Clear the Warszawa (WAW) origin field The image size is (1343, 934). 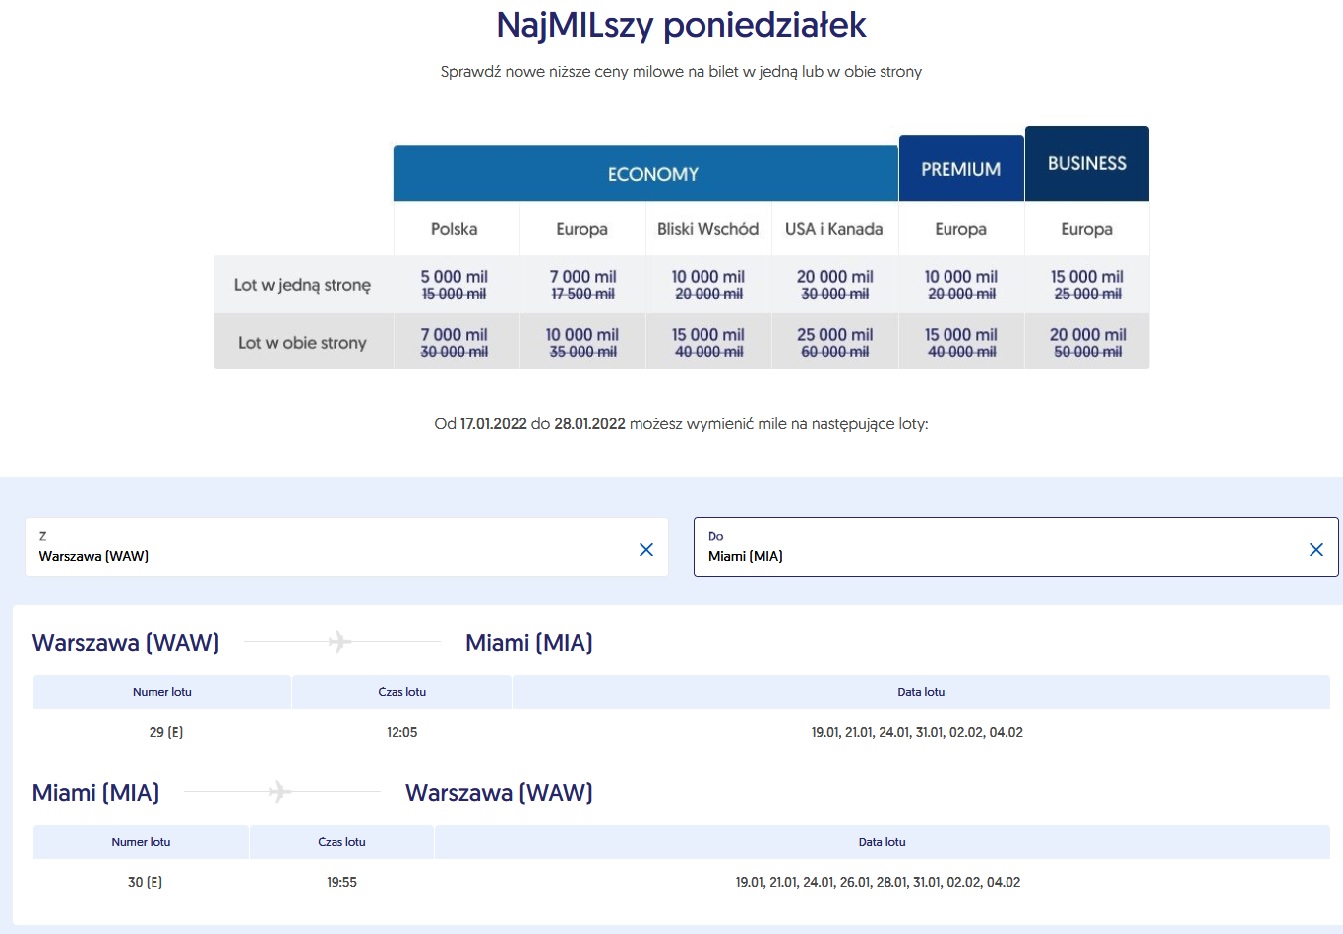click(646, 549)
